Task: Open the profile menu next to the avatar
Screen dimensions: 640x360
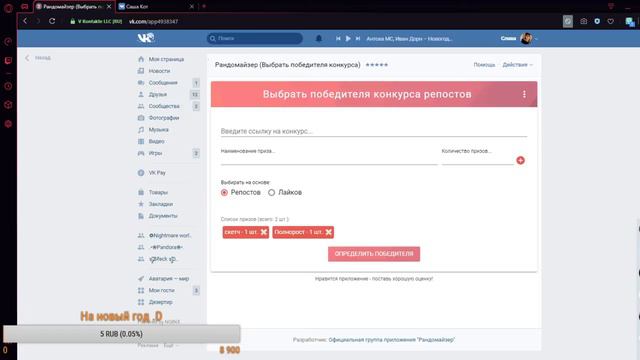Action: pos(536,39)
